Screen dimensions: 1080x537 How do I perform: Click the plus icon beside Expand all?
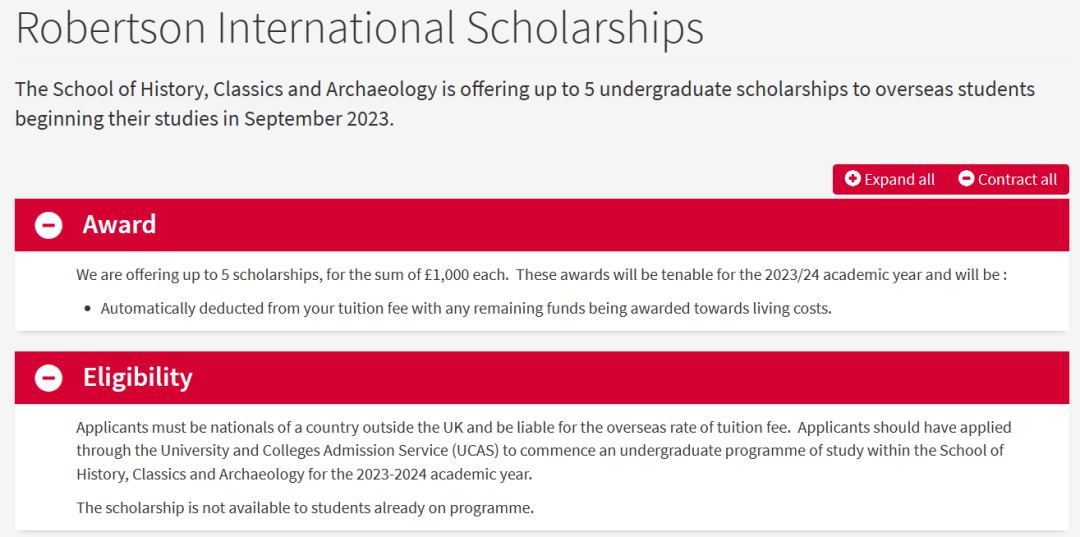(853, 179)
